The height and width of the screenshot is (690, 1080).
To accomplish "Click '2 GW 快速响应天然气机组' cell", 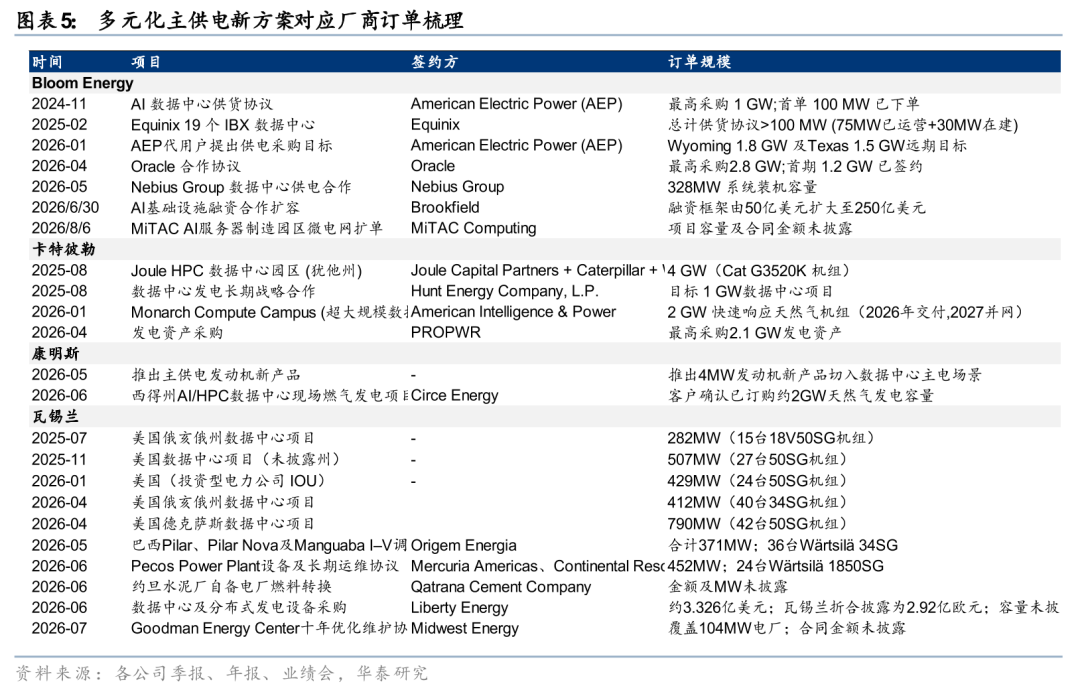I will [845, 312].
